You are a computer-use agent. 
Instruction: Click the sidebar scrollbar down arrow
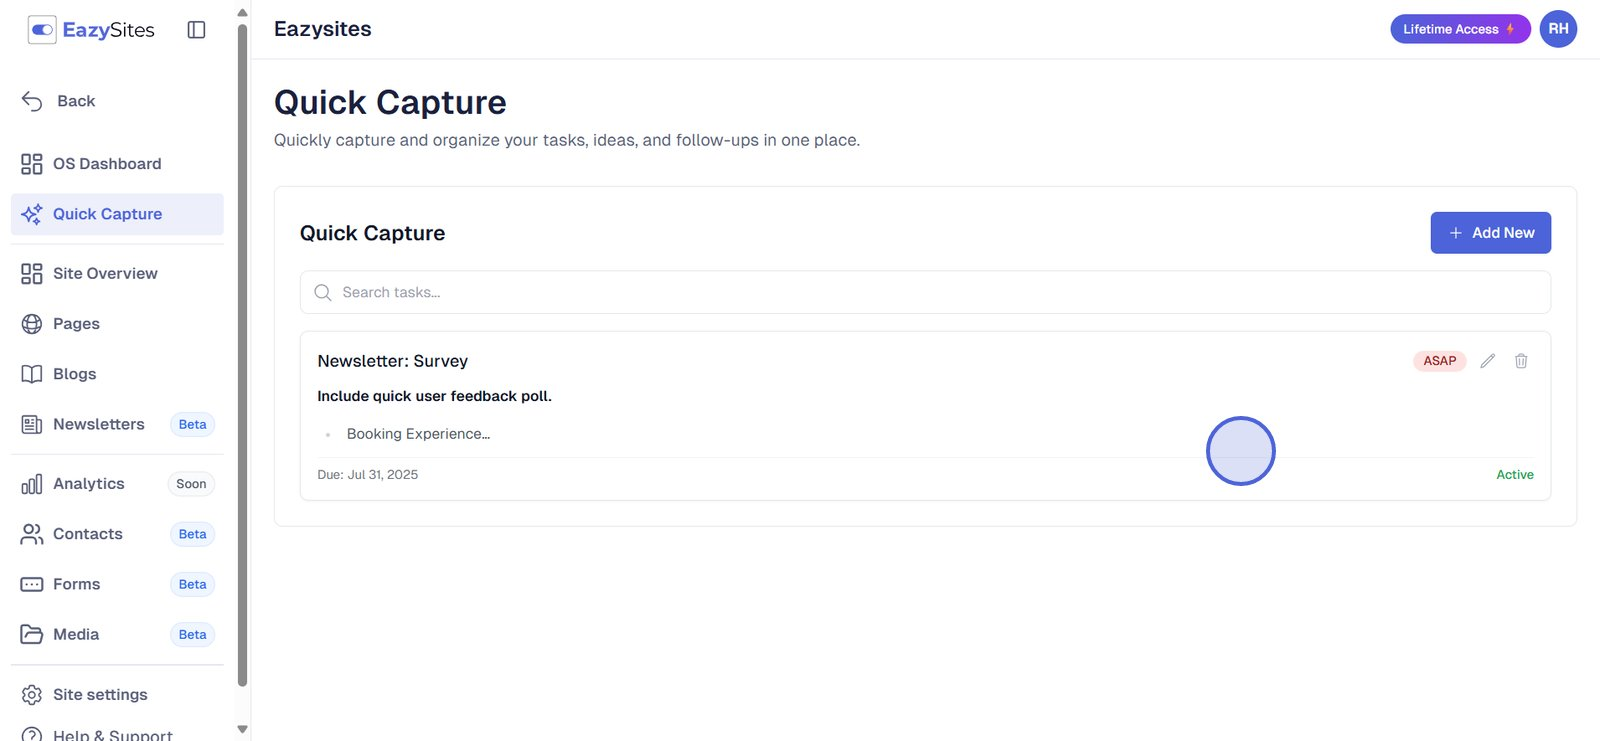click(x=242, y=729)
